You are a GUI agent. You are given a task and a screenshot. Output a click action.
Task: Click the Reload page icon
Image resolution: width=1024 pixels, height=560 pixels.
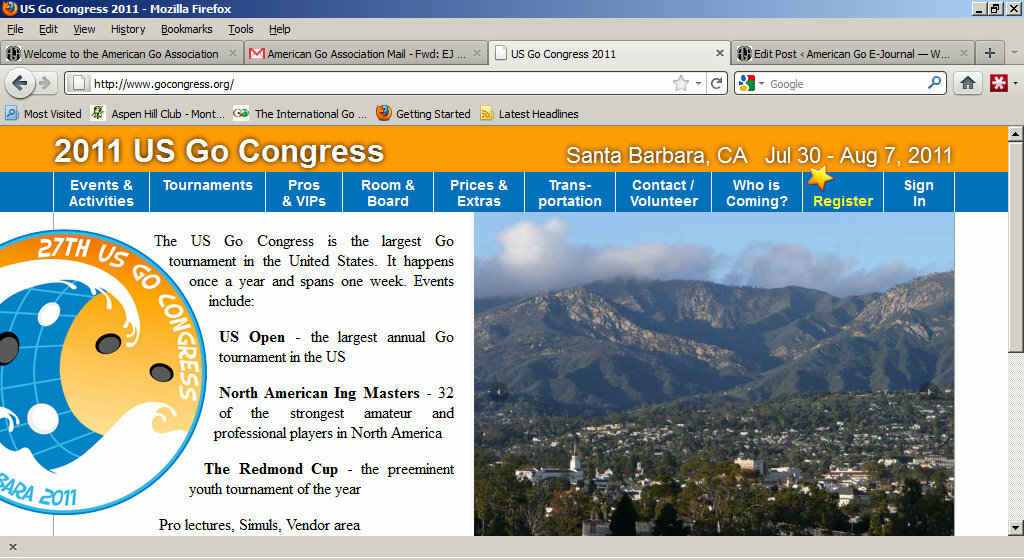716,84
